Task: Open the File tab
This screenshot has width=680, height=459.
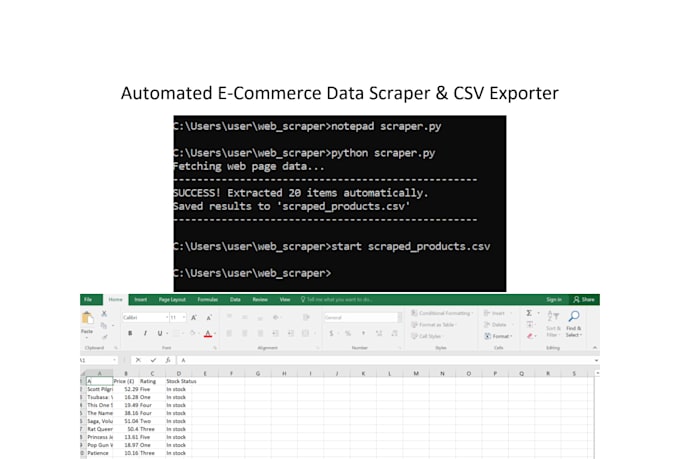Action: (x=88, y=300)
